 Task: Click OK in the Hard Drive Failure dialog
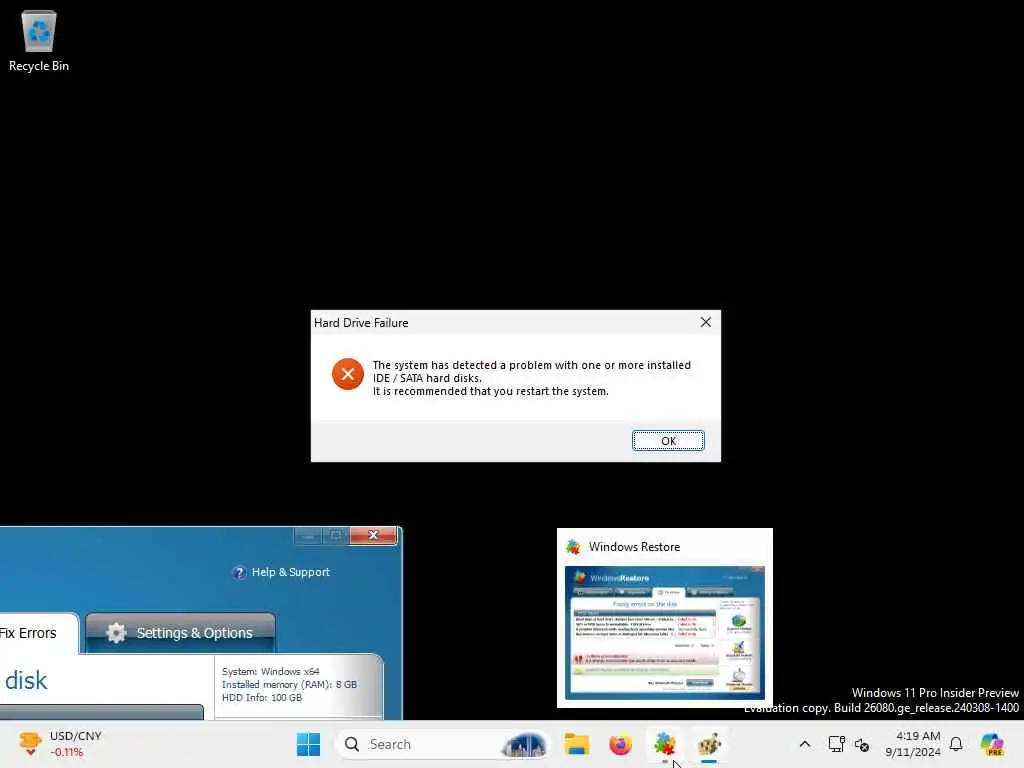pyautogui.click(x=667, y=441)
